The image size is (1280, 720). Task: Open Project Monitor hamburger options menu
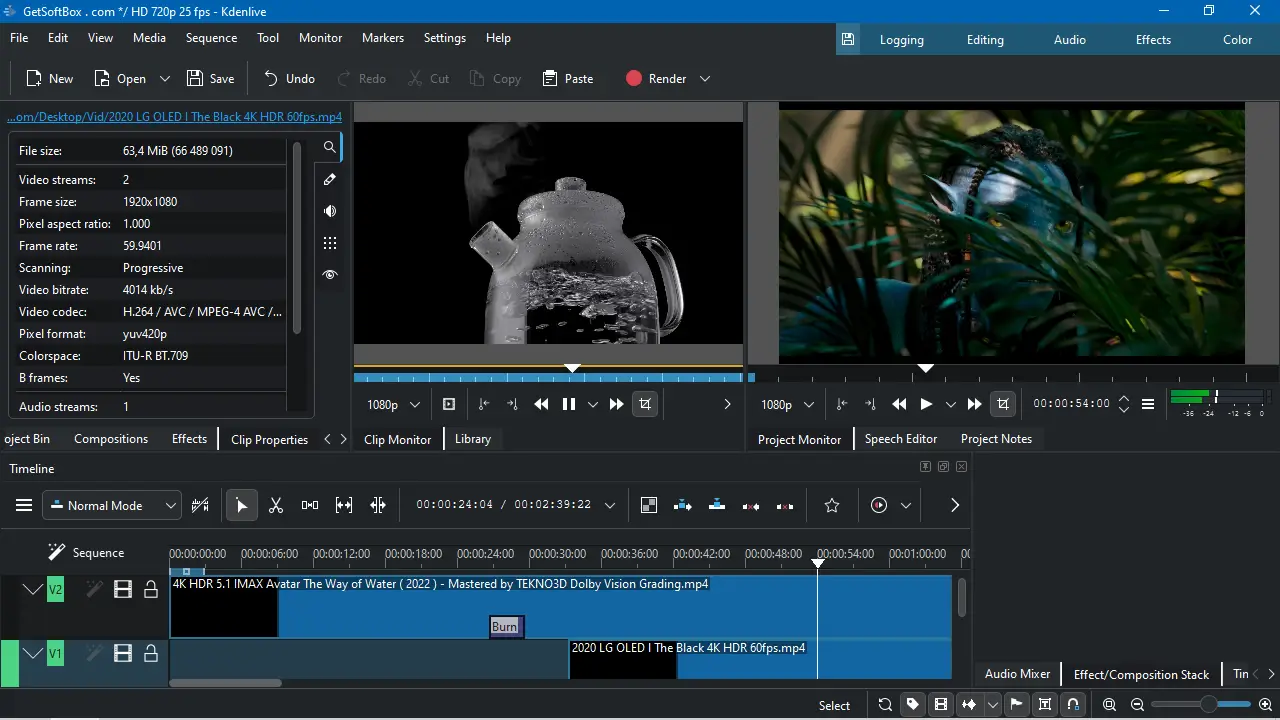[1148, 404]
